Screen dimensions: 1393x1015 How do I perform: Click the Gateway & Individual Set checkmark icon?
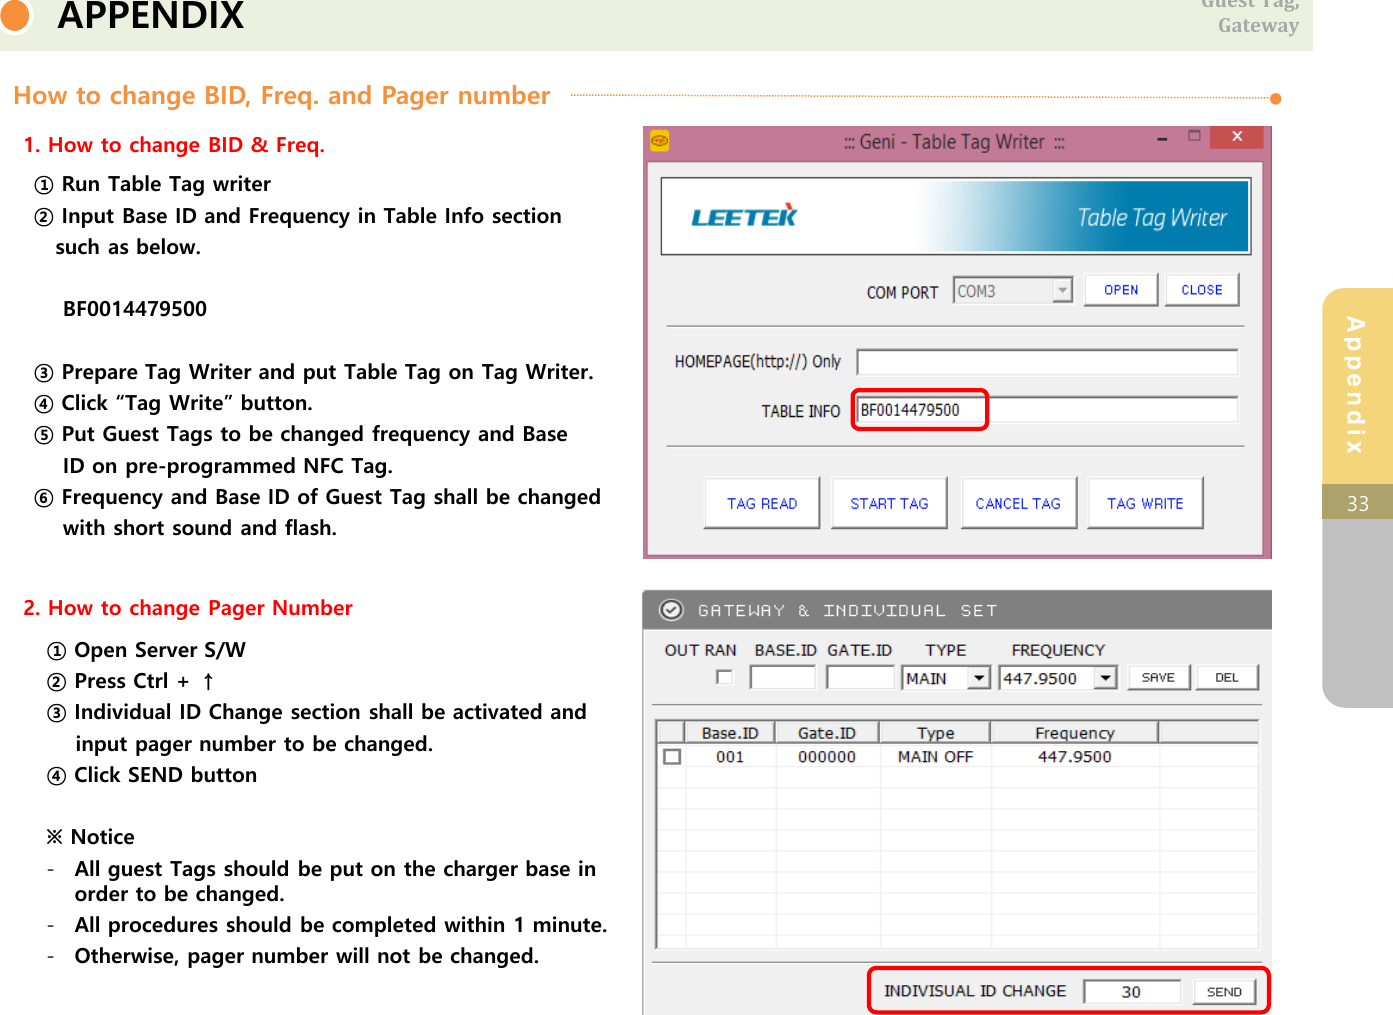671,610
